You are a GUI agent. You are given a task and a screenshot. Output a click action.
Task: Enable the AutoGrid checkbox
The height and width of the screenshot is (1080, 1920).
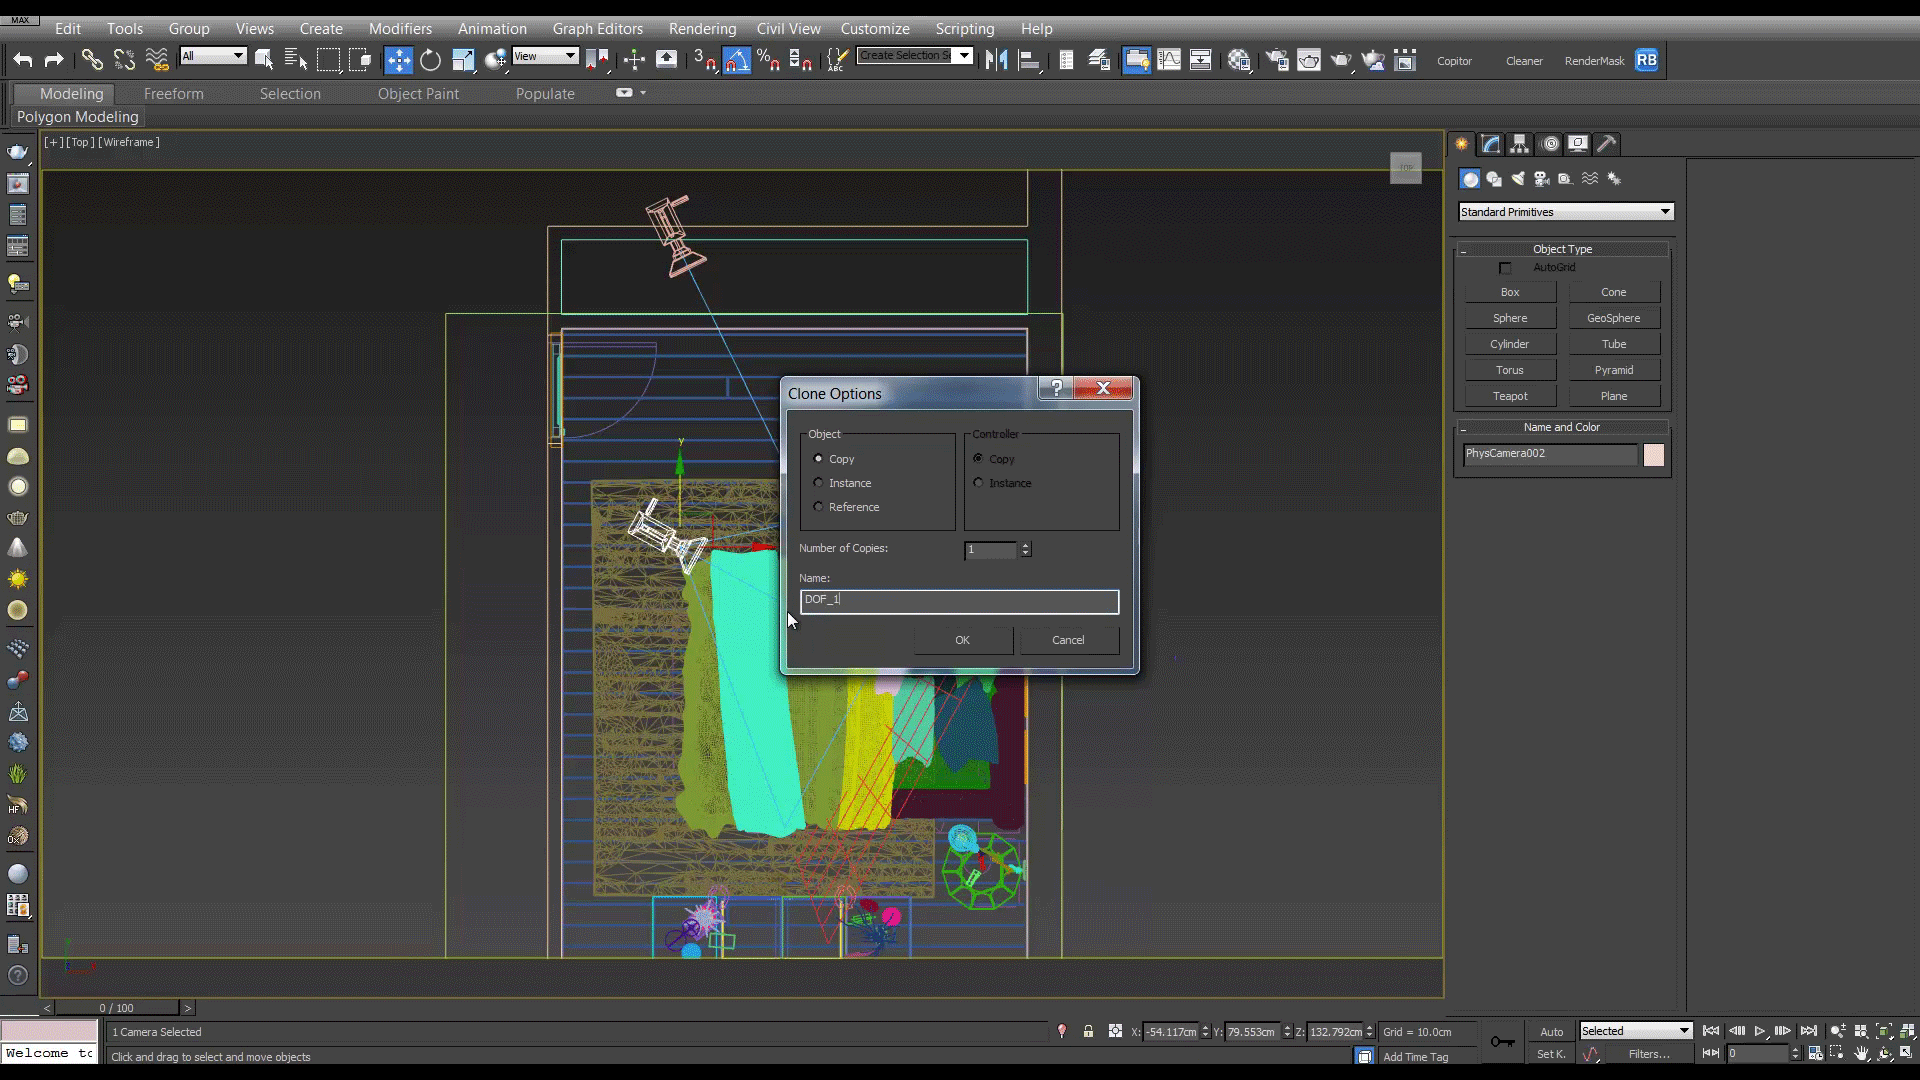pyautogui.click(x=1505, y=268)
